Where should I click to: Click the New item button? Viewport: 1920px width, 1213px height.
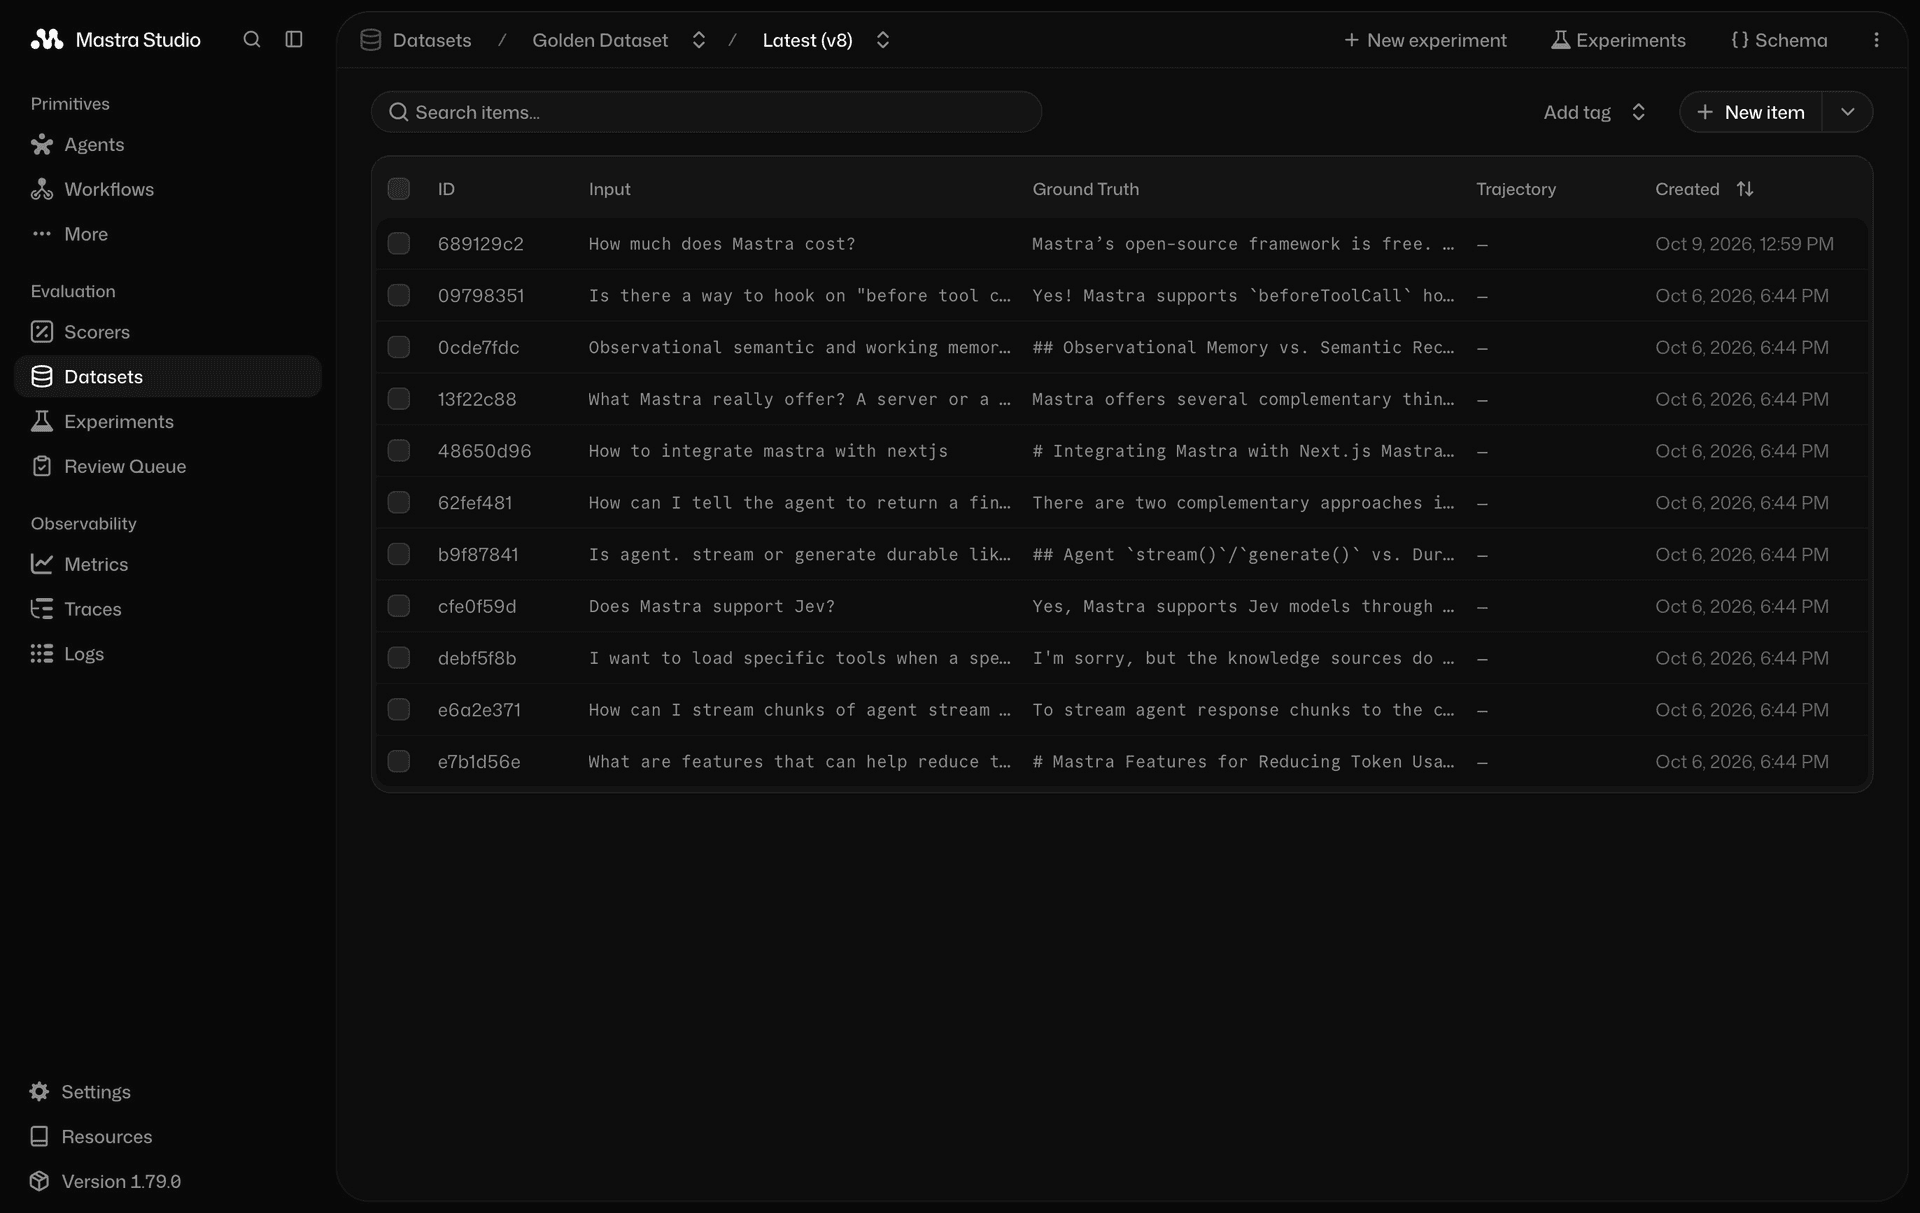pyautogui.click(x=1751, y=112)
